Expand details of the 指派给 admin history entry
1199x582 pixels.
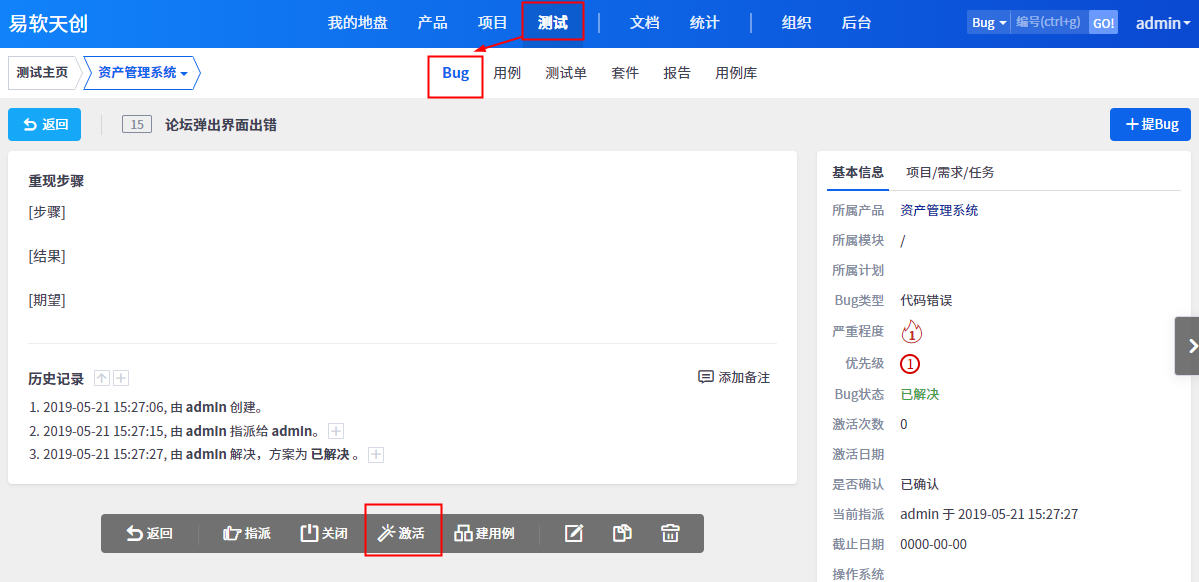[336, 431]
